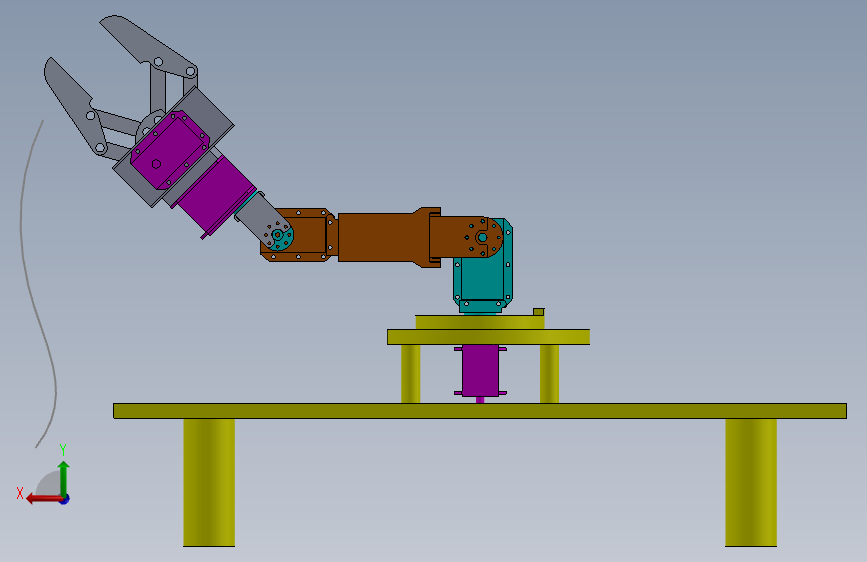Select right short yellow standoff post
This screenshot has height=562, width=867.
pyautogui.click(x=549, y=373)
